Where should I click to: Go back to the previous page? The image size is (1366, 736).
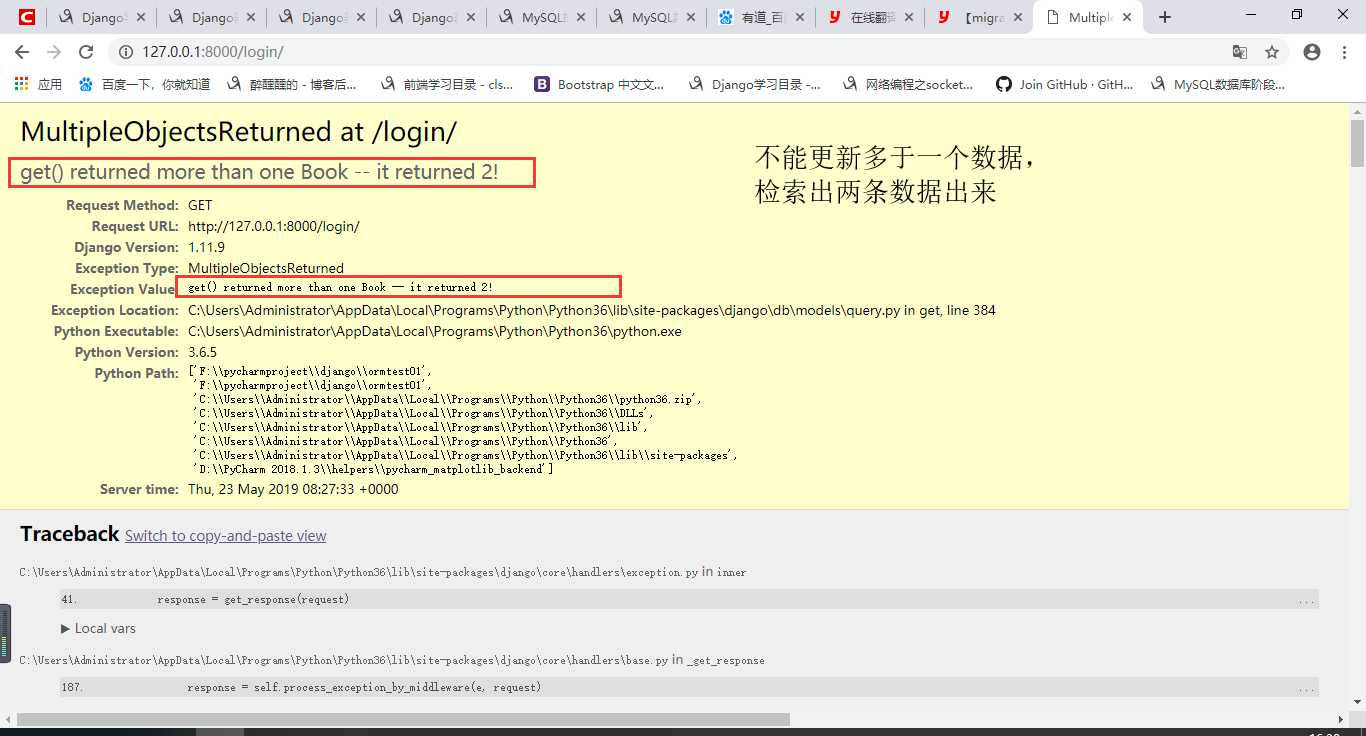tap(22, 52)
